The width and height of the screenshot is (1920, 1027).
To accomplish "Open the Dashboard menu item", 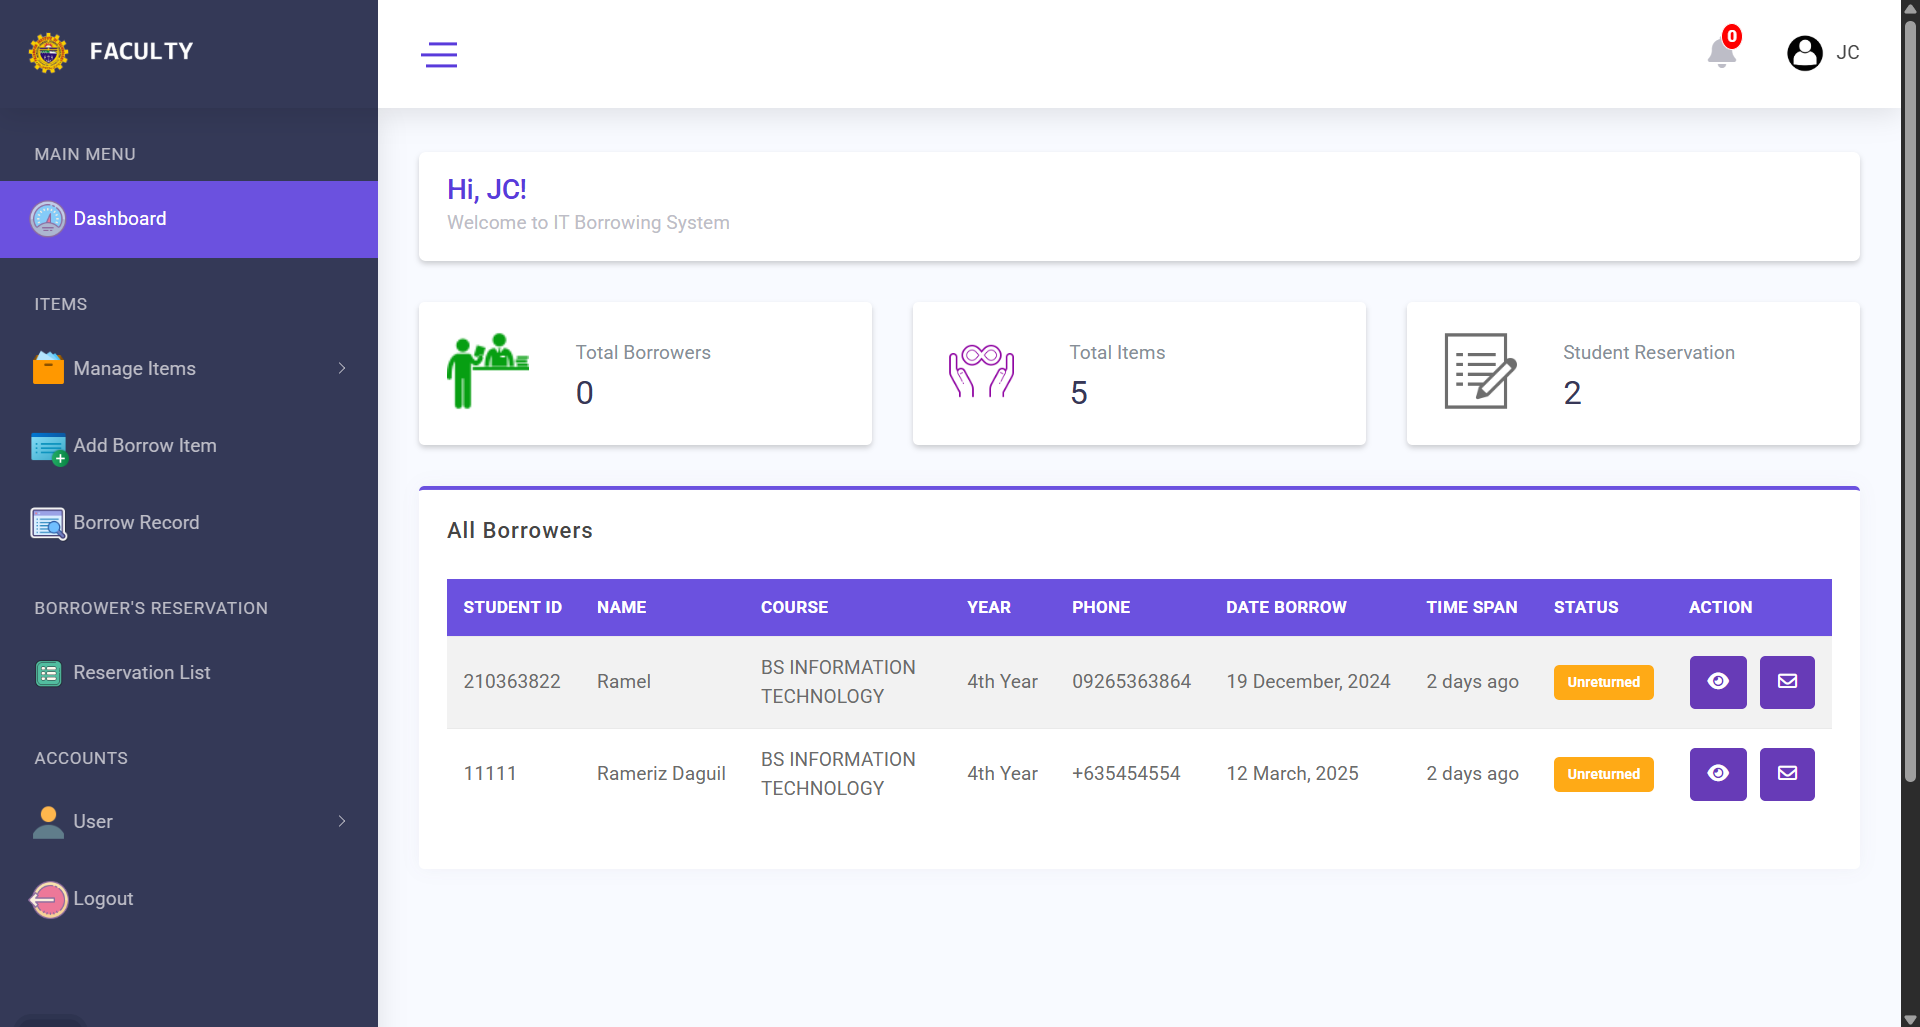I will [x=120, y=219].
